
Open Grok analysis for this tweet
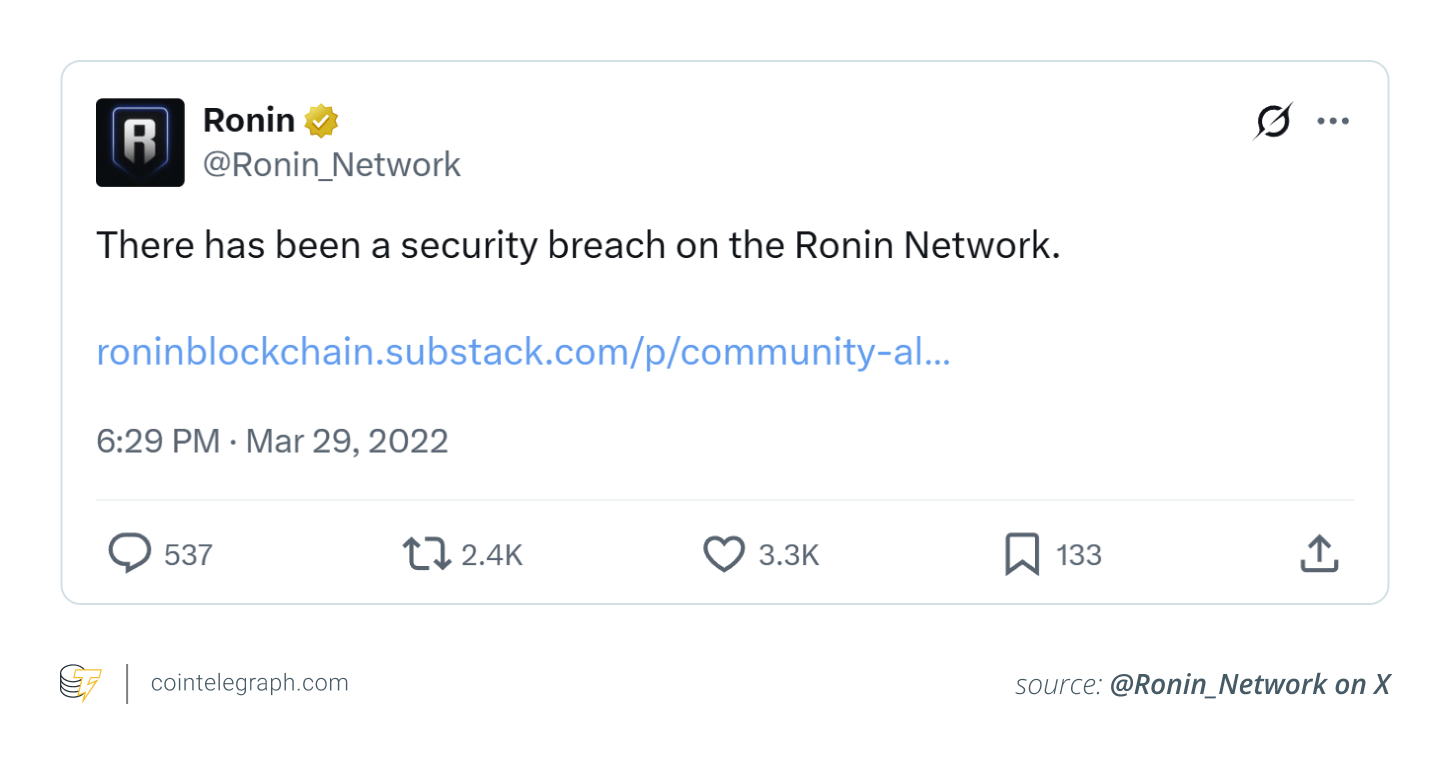click(1272, 120)
